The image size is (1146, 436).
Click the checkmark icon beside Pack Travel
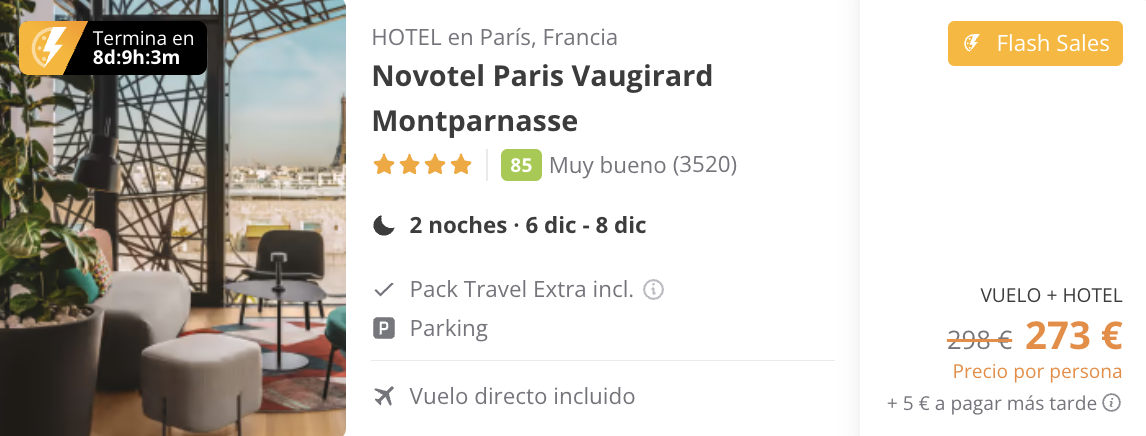click(x=383, y=290)
